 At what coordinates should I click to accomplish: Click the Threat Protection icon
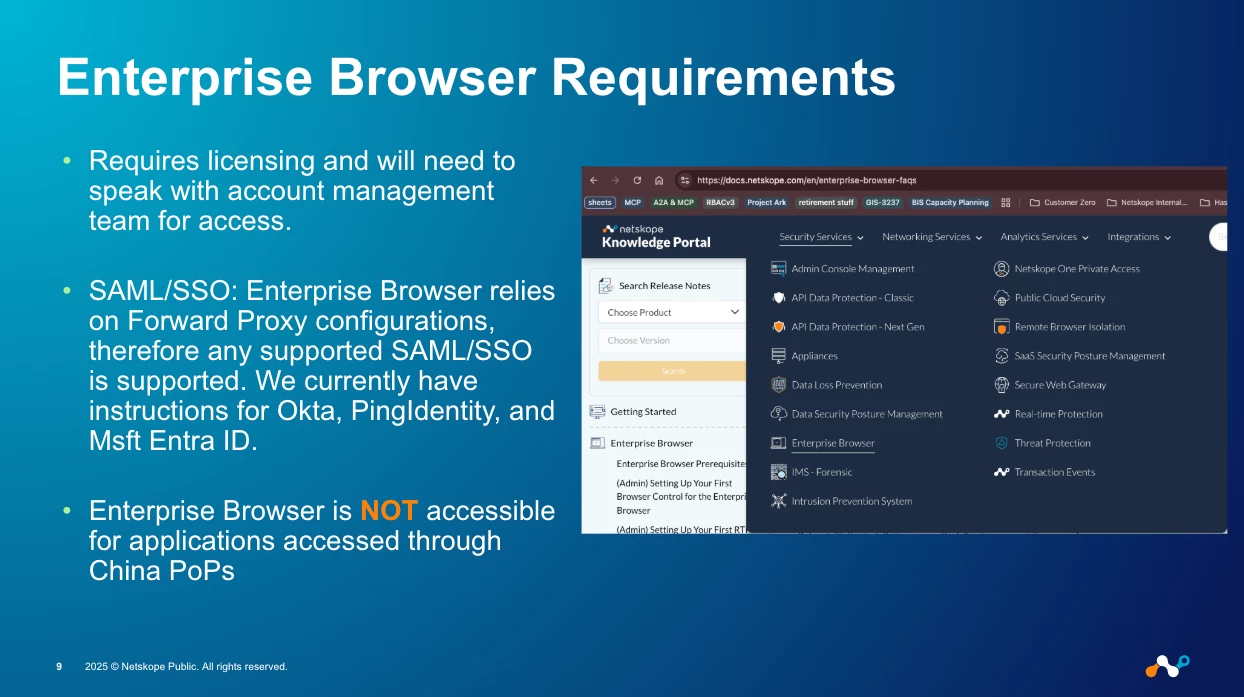coord(1001,443)
